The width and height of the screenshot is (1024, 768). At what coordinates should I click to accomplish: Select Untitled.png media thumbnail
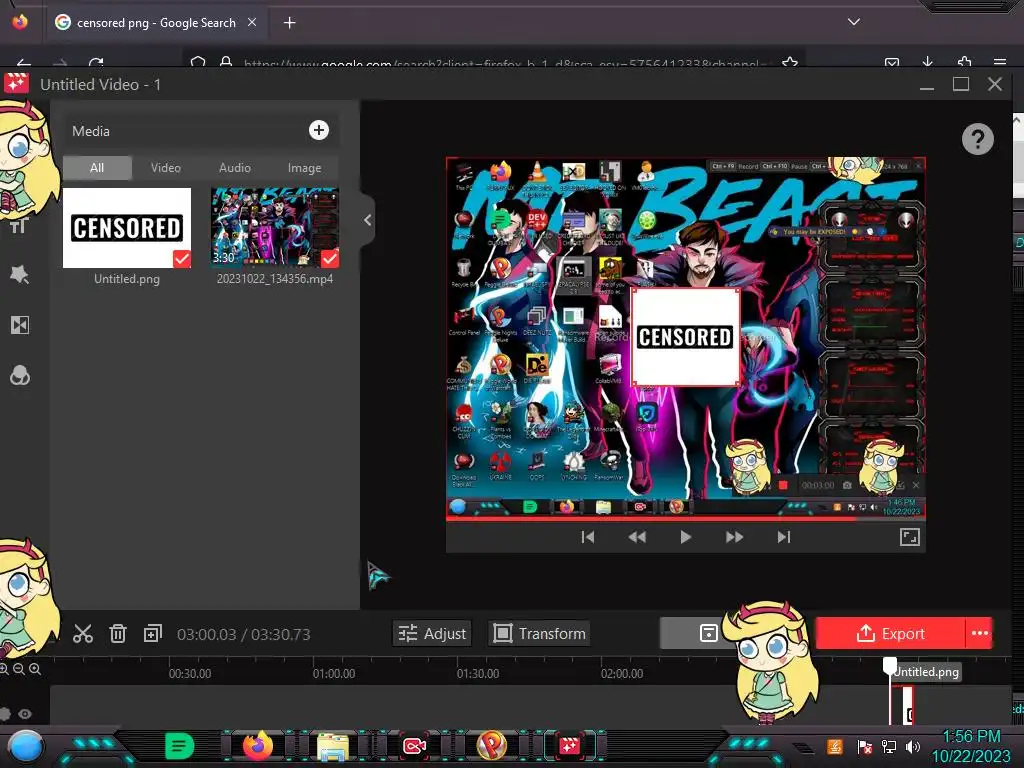[127, 227]
